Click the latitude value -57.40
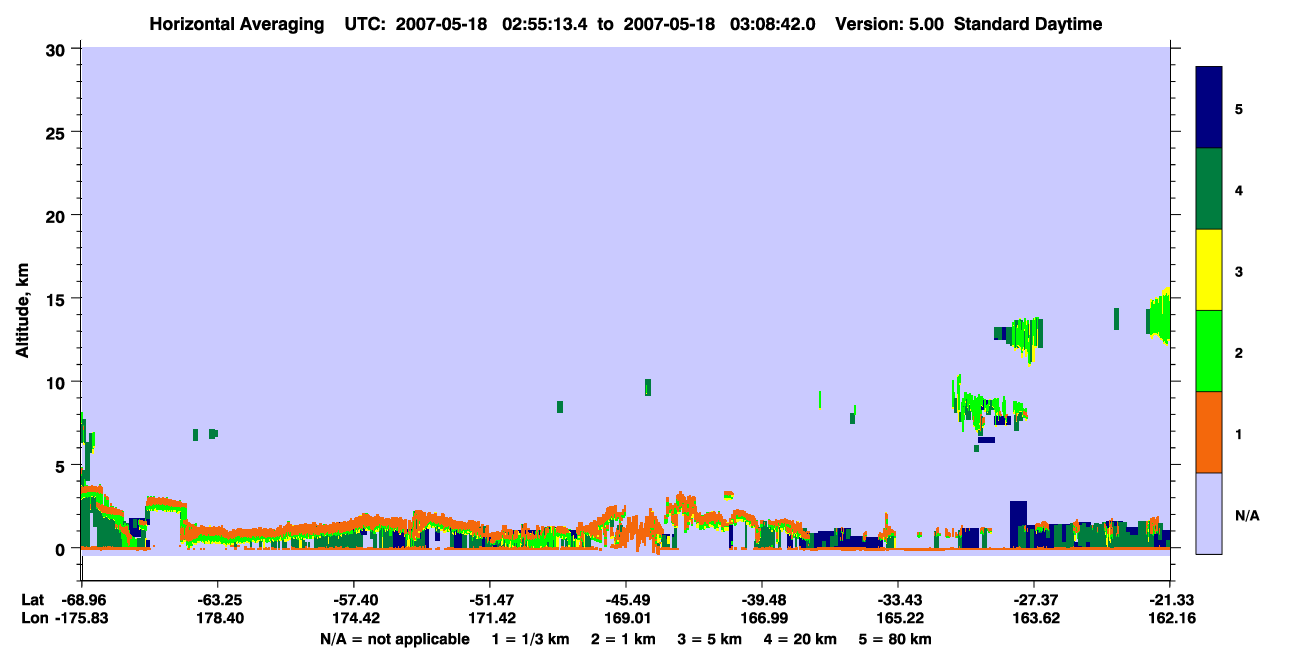 [353, 600]
